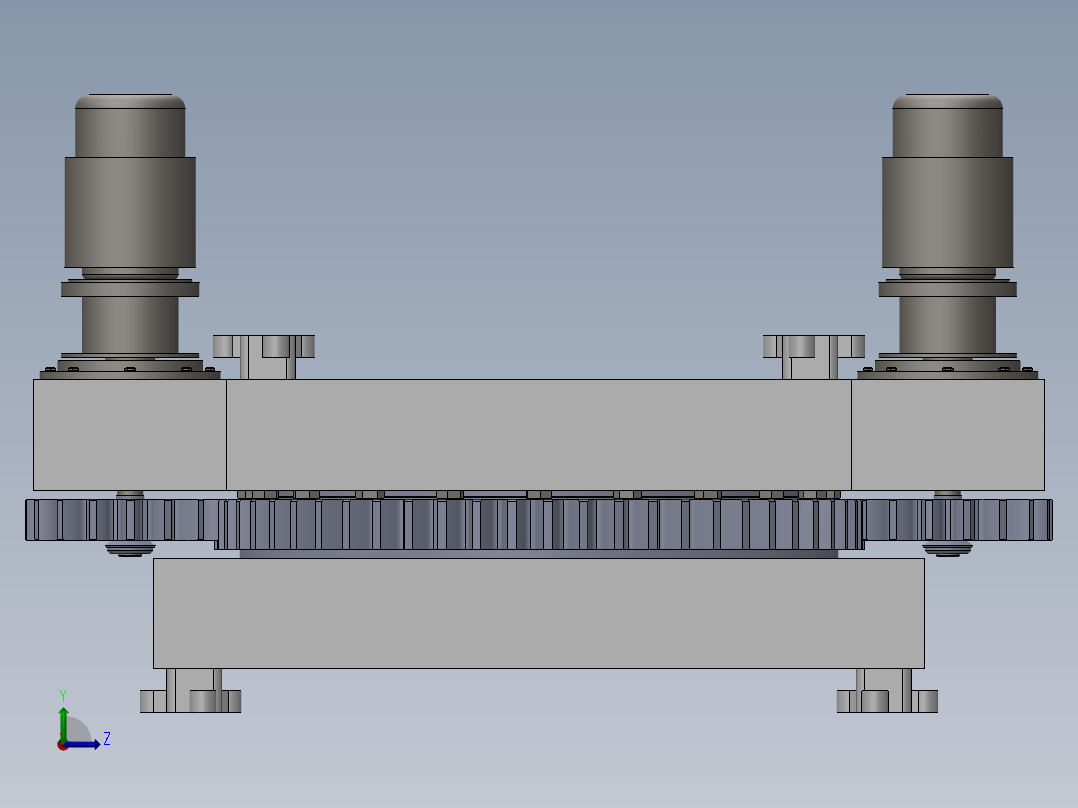Select the small pinion gear under right motor

pyautogui.click(x=957, y=520)
